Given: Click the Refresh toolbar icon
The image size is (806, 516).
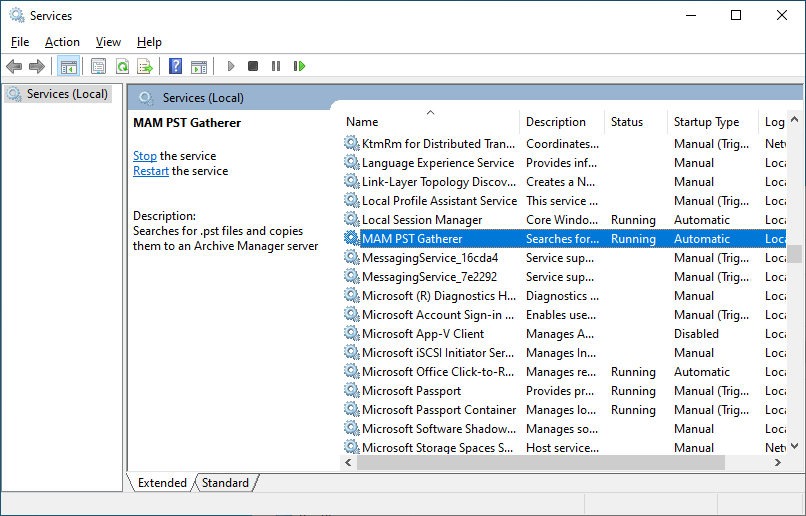Looking at the screenshot, I should [122, 67].
